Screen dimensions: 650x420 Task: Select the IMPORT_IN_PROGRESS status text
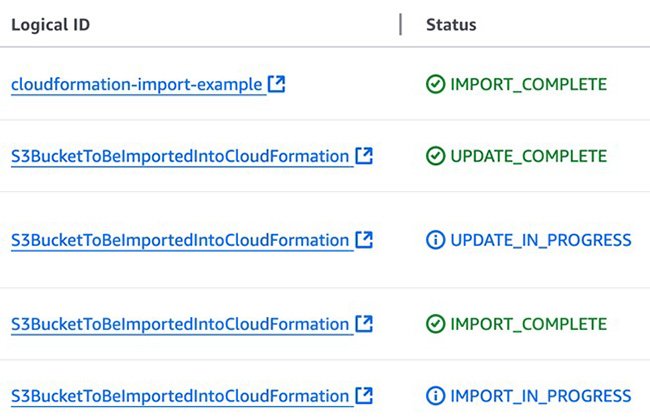[x=541, y=396]
